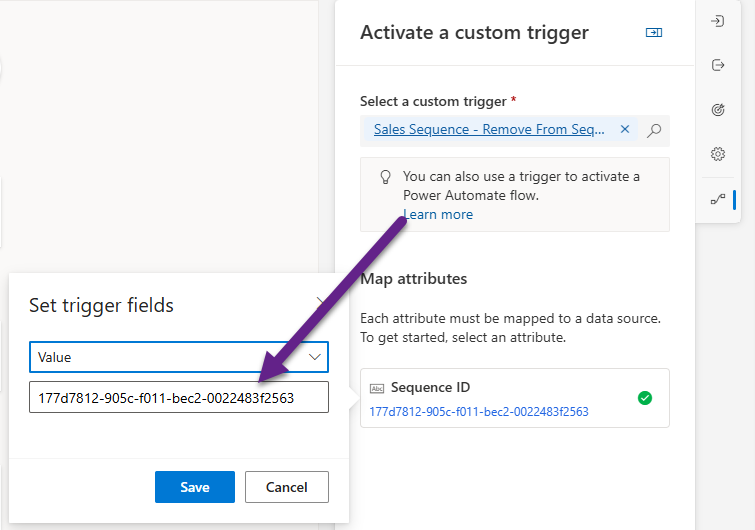The image size is (755, 530).
Task: Click the green checkmark on Sequence ID
Action: coord(645,398)
